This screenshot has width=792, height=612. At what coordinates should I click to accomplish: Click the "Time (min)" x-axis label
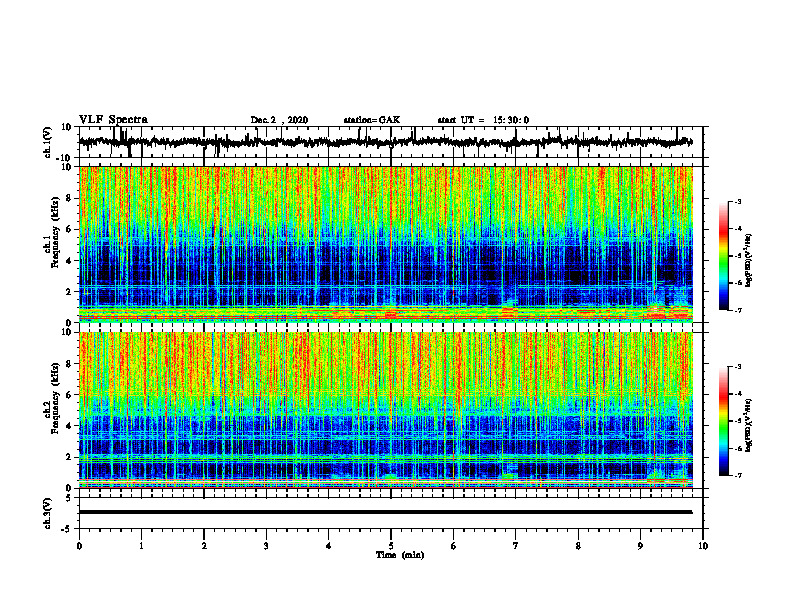[x=400, y=555]
